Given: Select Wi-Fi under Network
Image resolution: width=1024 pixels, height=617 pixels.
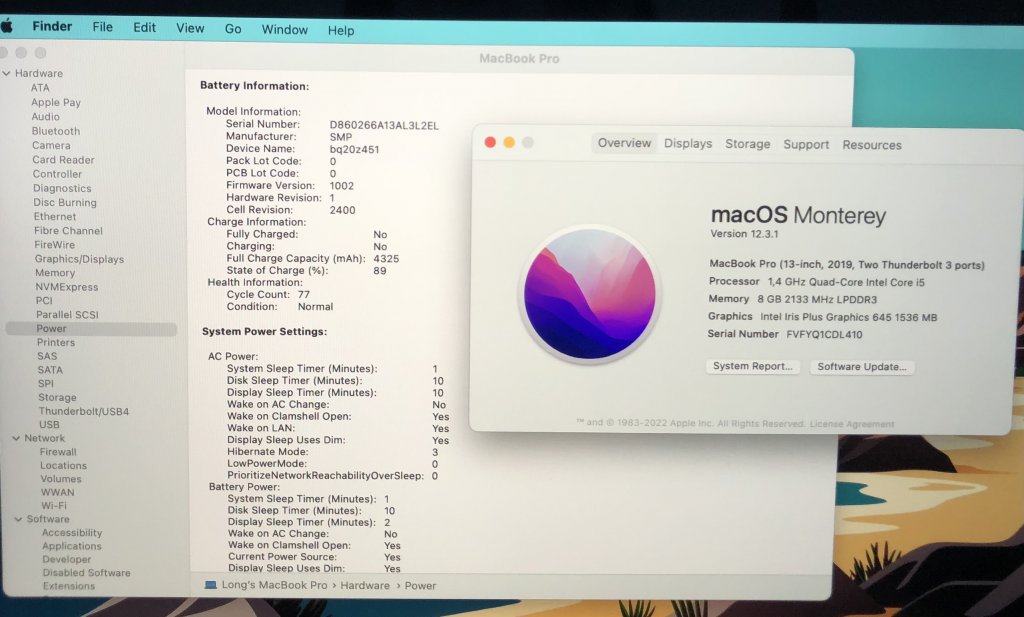Looking at the screenshot, I should (x=54, y=505).
